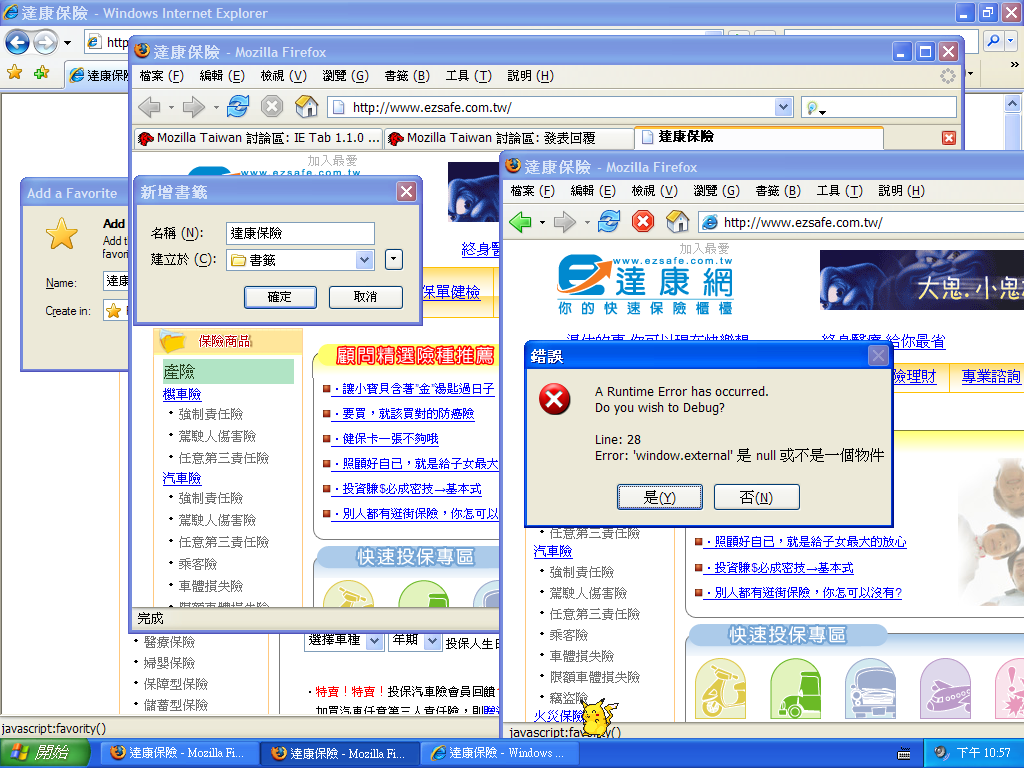This screenshot has height=768, width=1024.
Task: Expand the bookmark folder tree arrow button
Action: pyautogui.click(x=394, y=259)
